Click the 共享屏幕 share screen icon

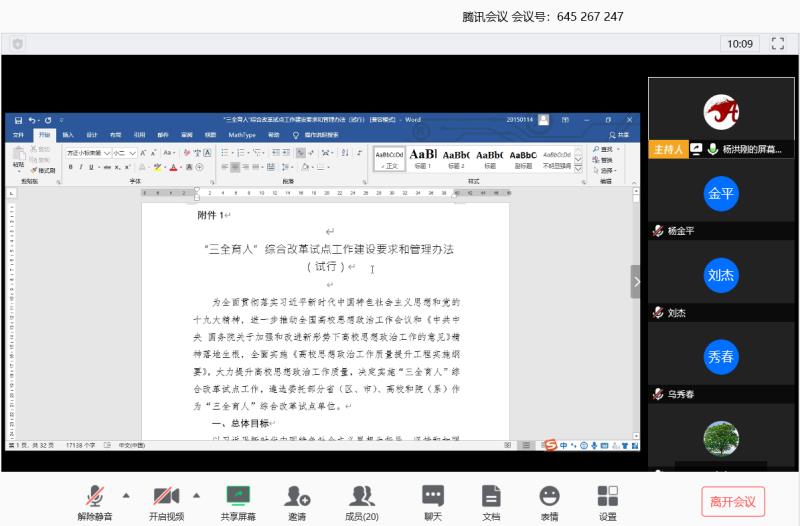[238, 496]
